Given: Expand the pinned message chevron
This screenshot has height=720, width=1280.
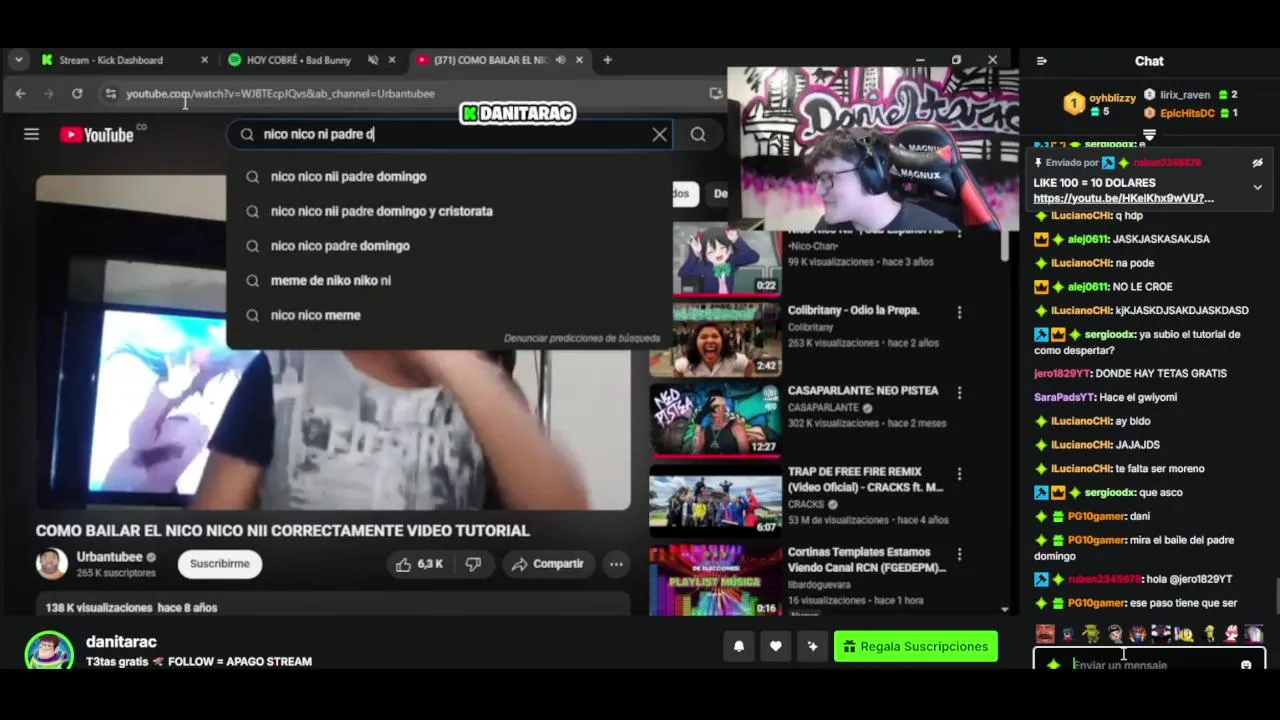Looking at the screenshot, I should pos(1257,187).
